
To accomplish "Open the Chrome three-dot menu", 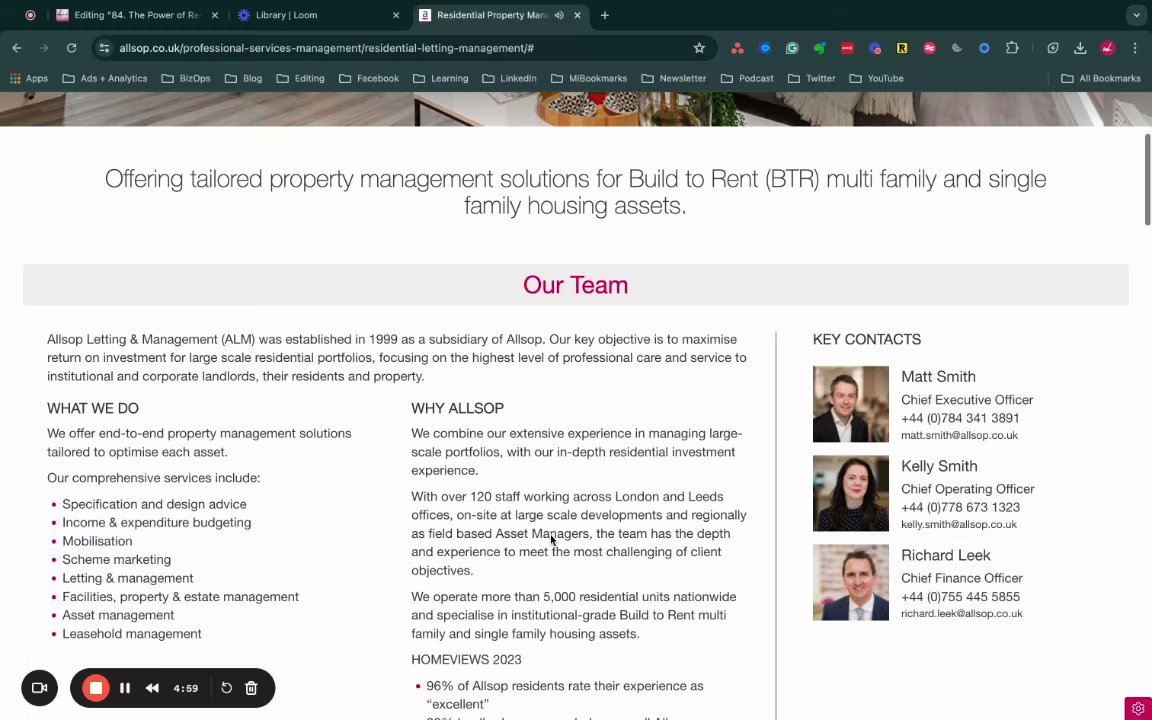I will 1135,48.
